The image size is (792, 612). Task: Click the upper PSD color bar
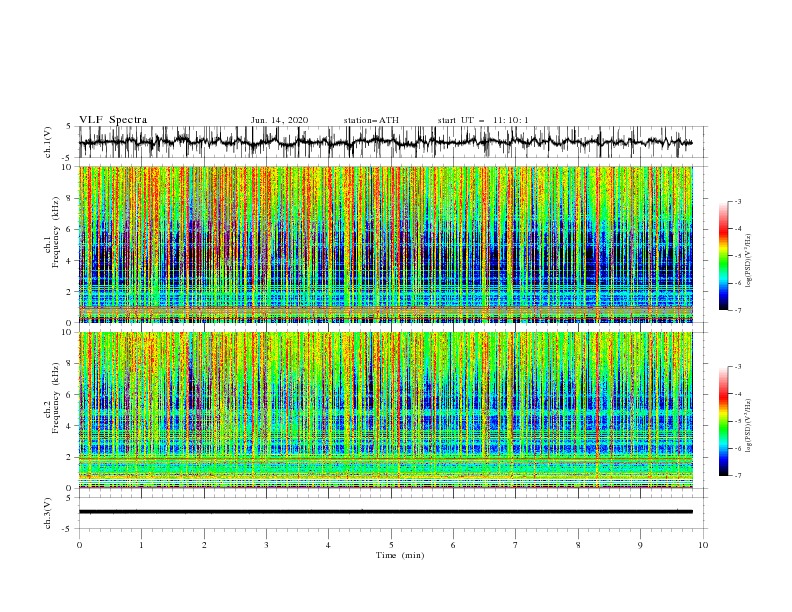[x=724, y=256]
